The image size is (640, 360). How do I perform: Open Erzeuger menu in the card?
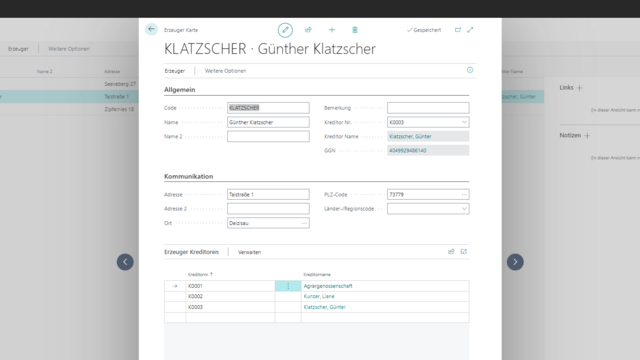(175, 71)
